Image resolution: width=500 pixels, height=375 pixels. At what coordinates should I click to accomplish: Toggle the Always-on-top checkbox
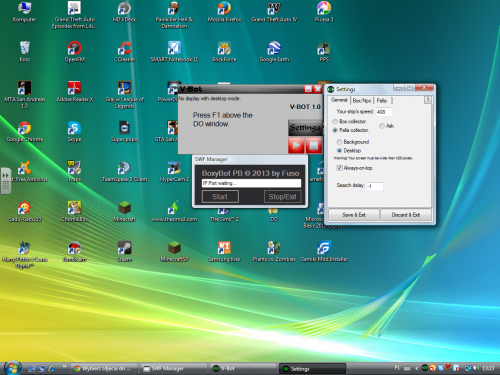(x=339, y=168)
